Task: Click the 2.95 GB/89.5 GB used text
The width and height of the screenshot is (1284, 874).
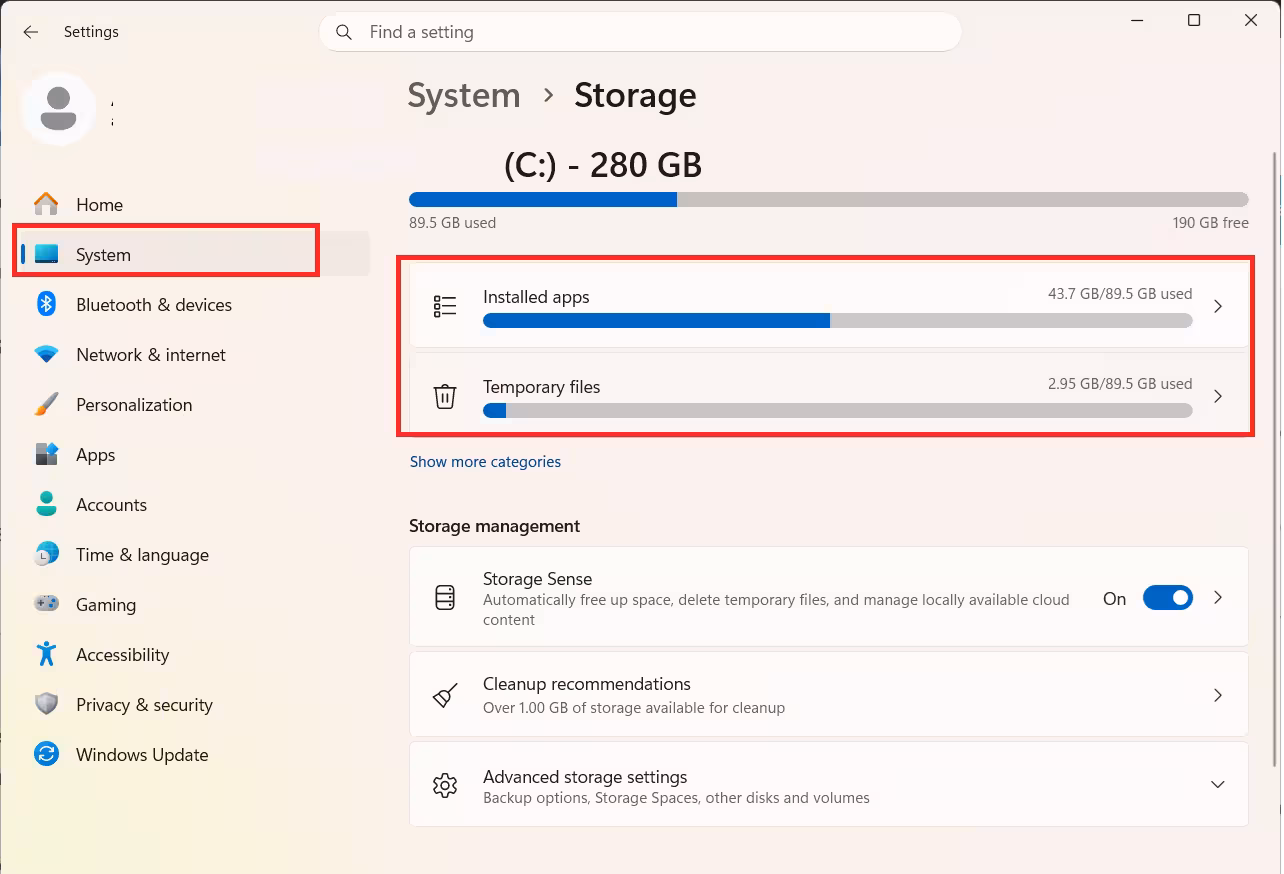Action: 1120,383
